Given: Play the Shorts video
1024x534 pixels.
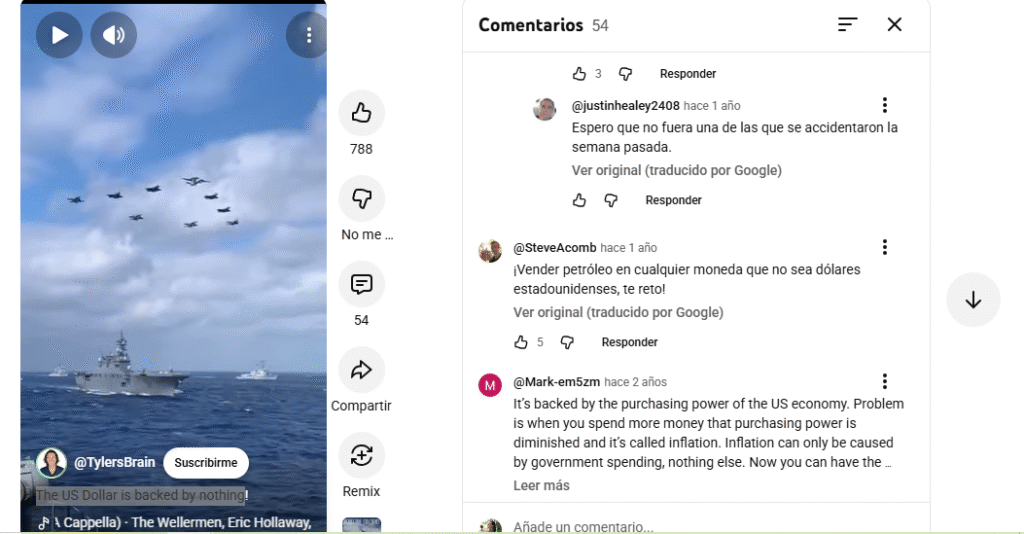Looking at the screenshot, I should point(59,35).
